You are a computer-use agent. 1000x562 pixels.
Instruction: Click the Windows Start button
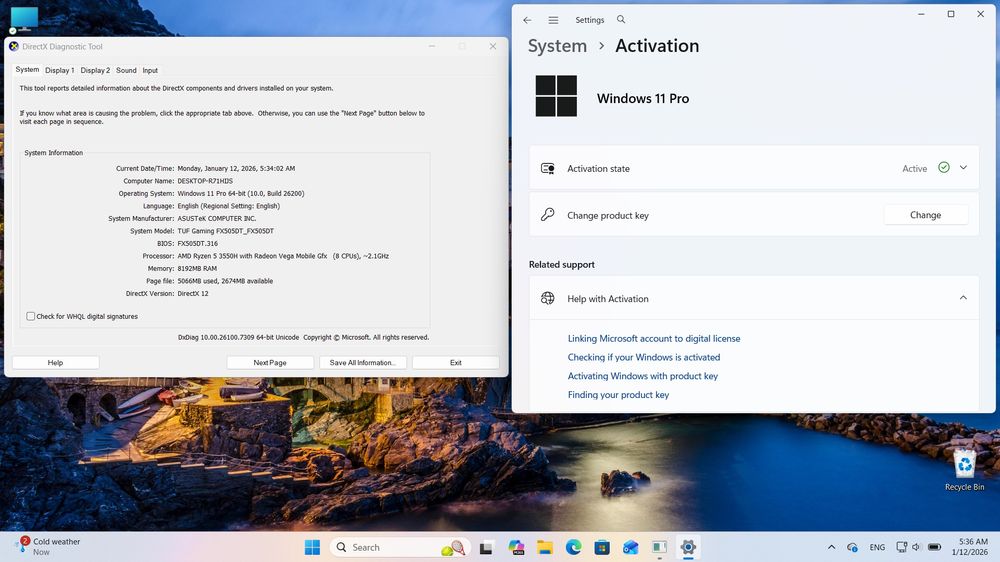312,547
